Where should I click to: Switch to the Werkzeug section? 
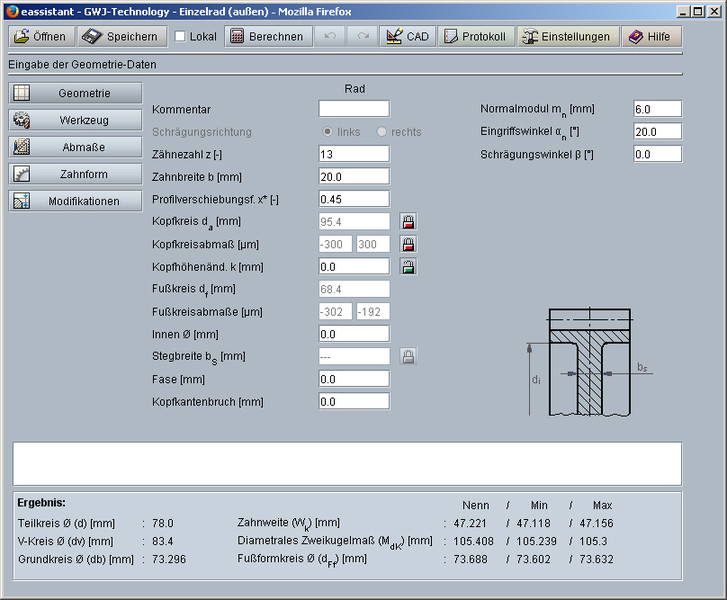(76, 120)
